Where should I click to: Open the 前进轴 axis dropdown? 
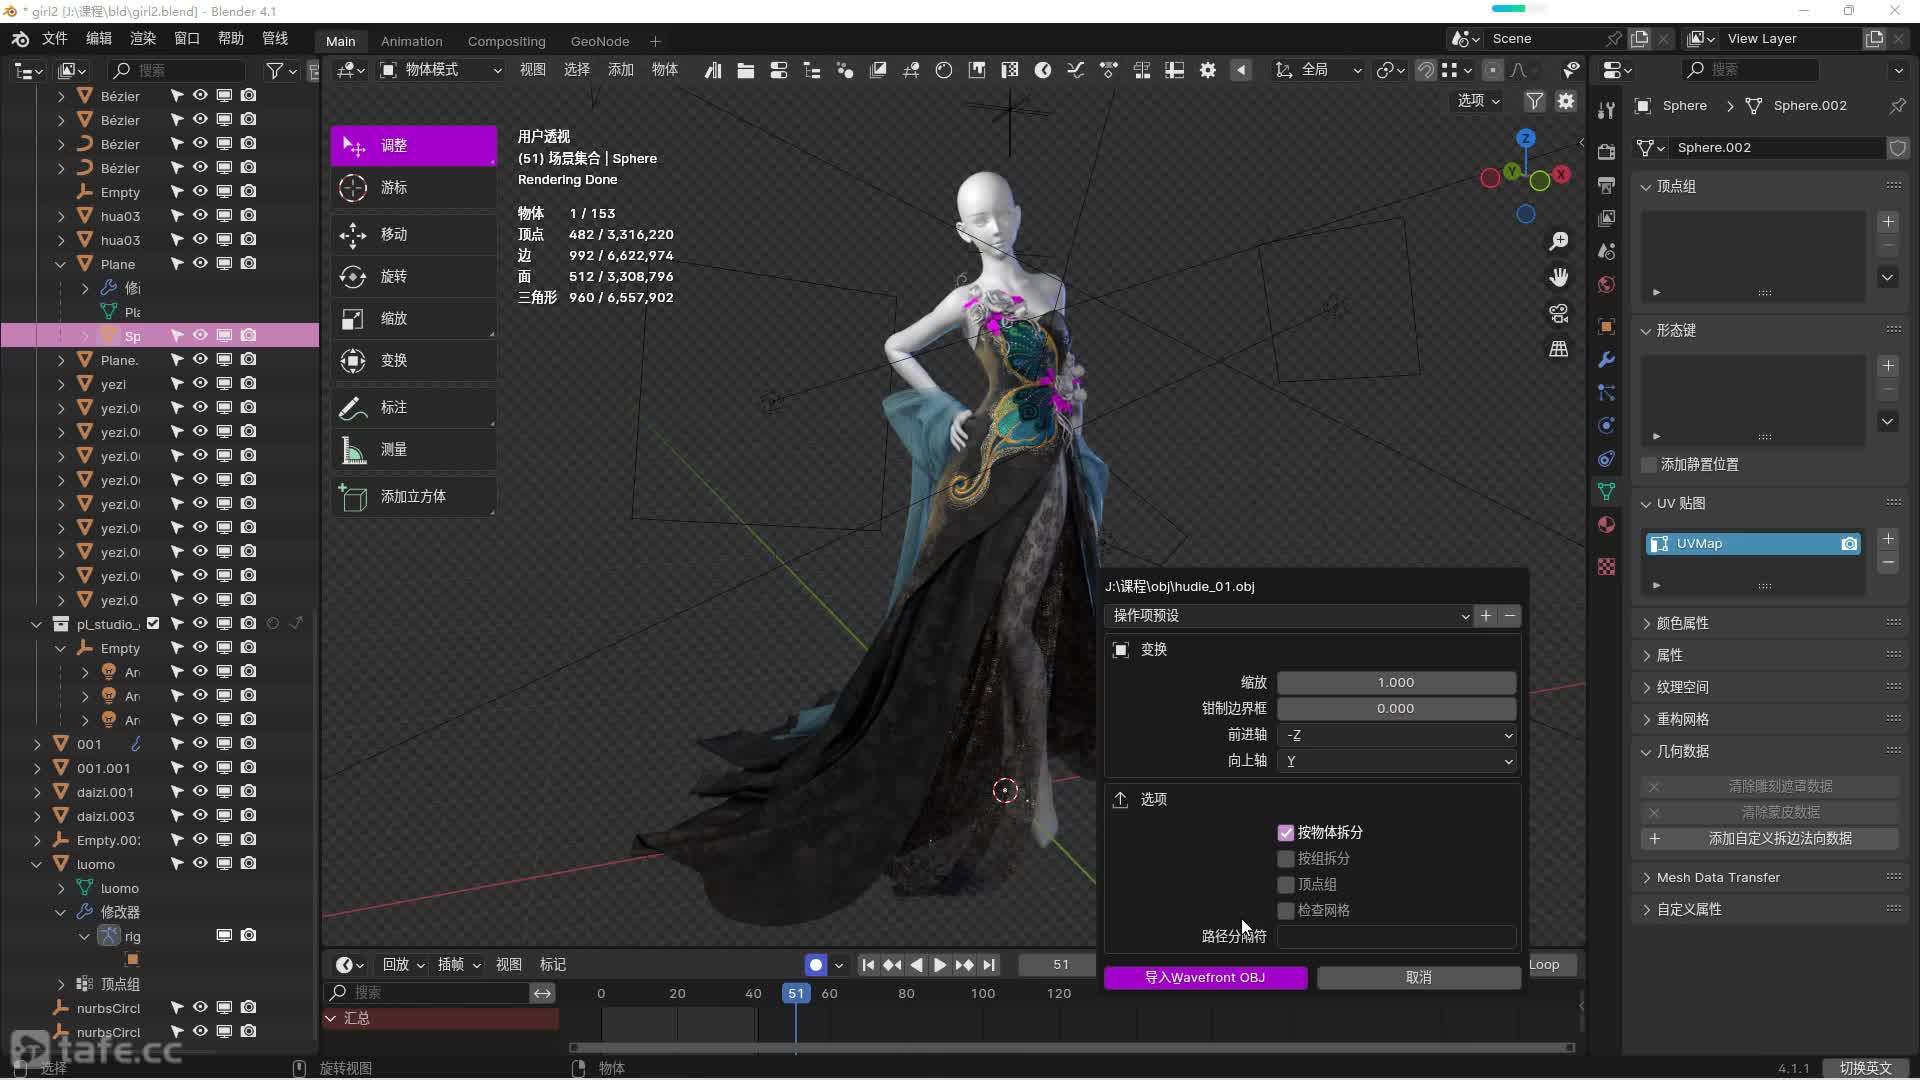point(1396,735)
